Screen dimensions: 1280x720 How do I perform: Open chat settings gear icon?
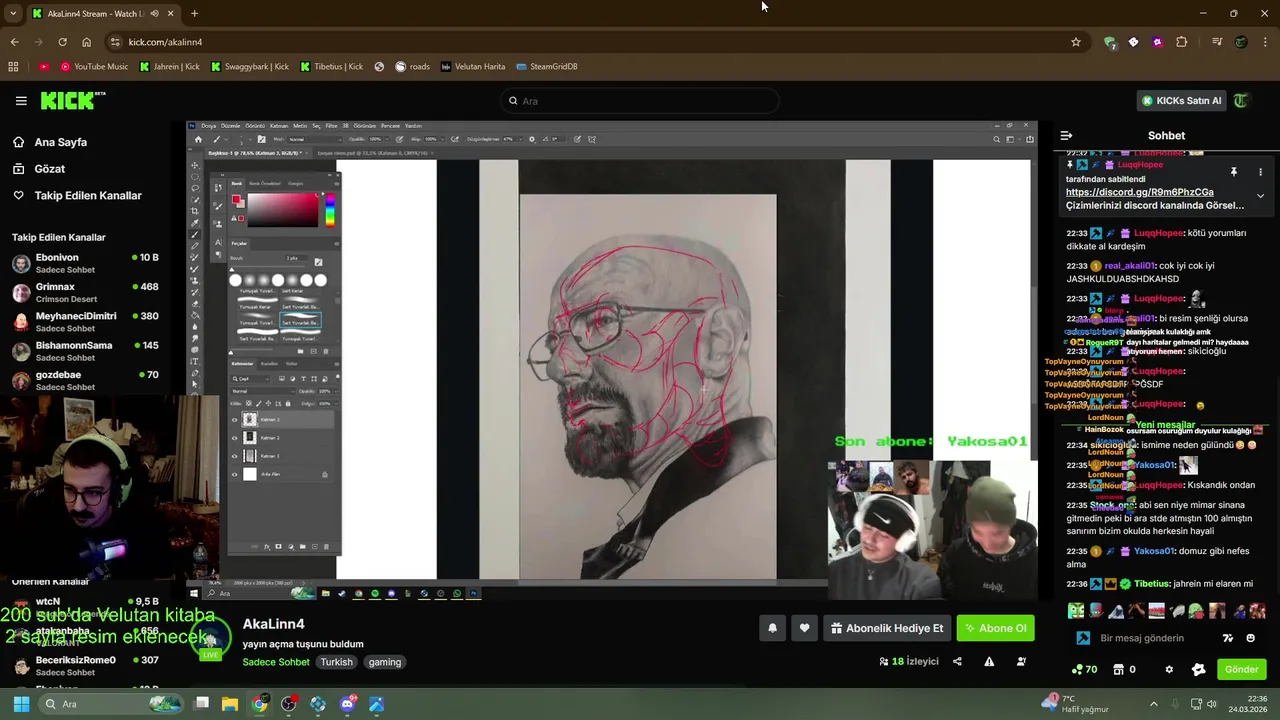coord(1169,669)
